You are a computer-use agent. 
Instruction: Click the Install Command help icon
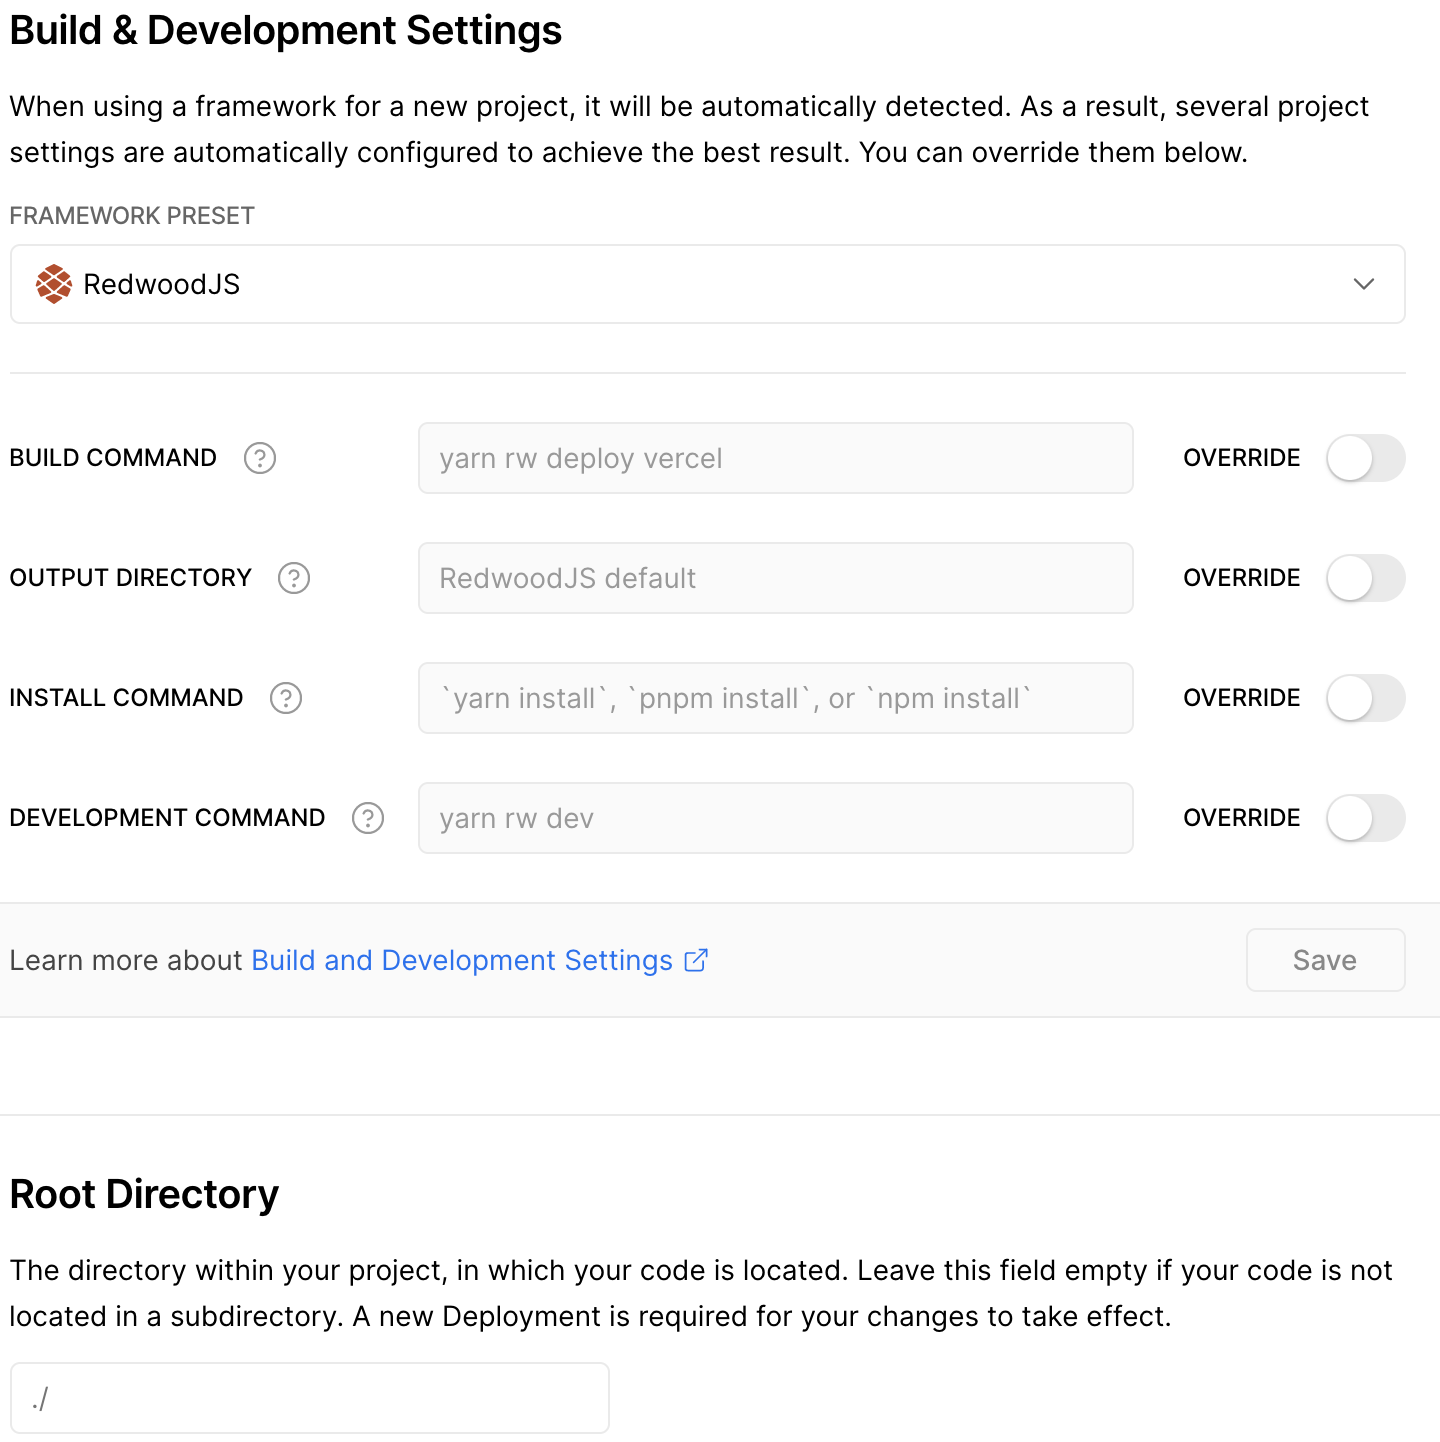click(x=286, y=698)
